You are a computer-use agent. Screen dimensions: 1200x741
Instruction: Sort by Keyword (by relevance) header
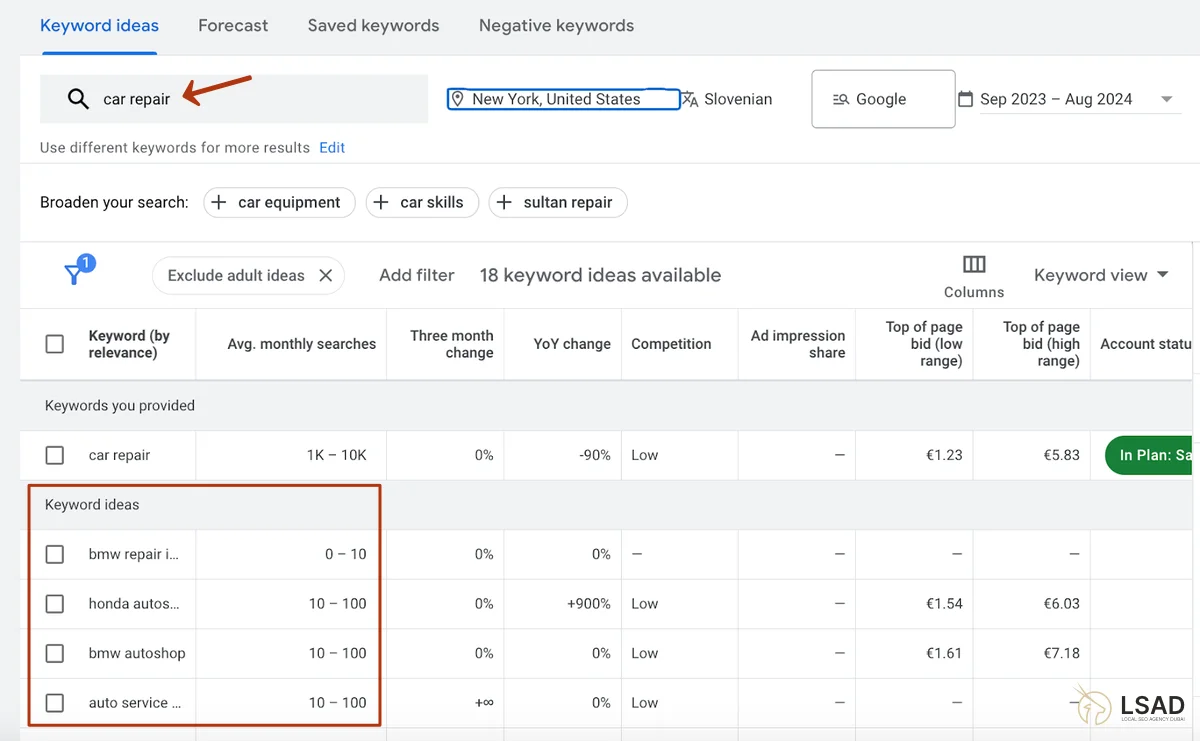coord(129,344)
